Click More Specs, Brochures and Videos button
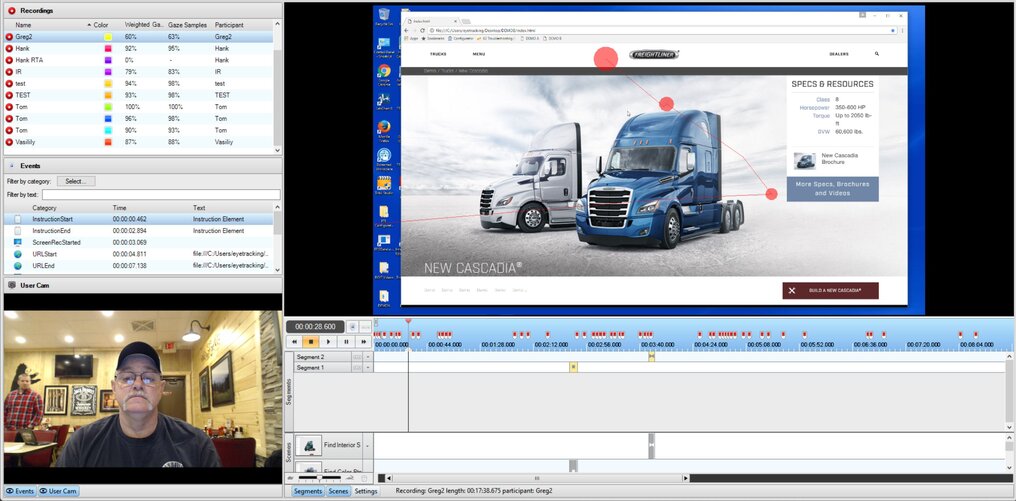This screenshot has height=501, width=1016. tap(833, 189)
